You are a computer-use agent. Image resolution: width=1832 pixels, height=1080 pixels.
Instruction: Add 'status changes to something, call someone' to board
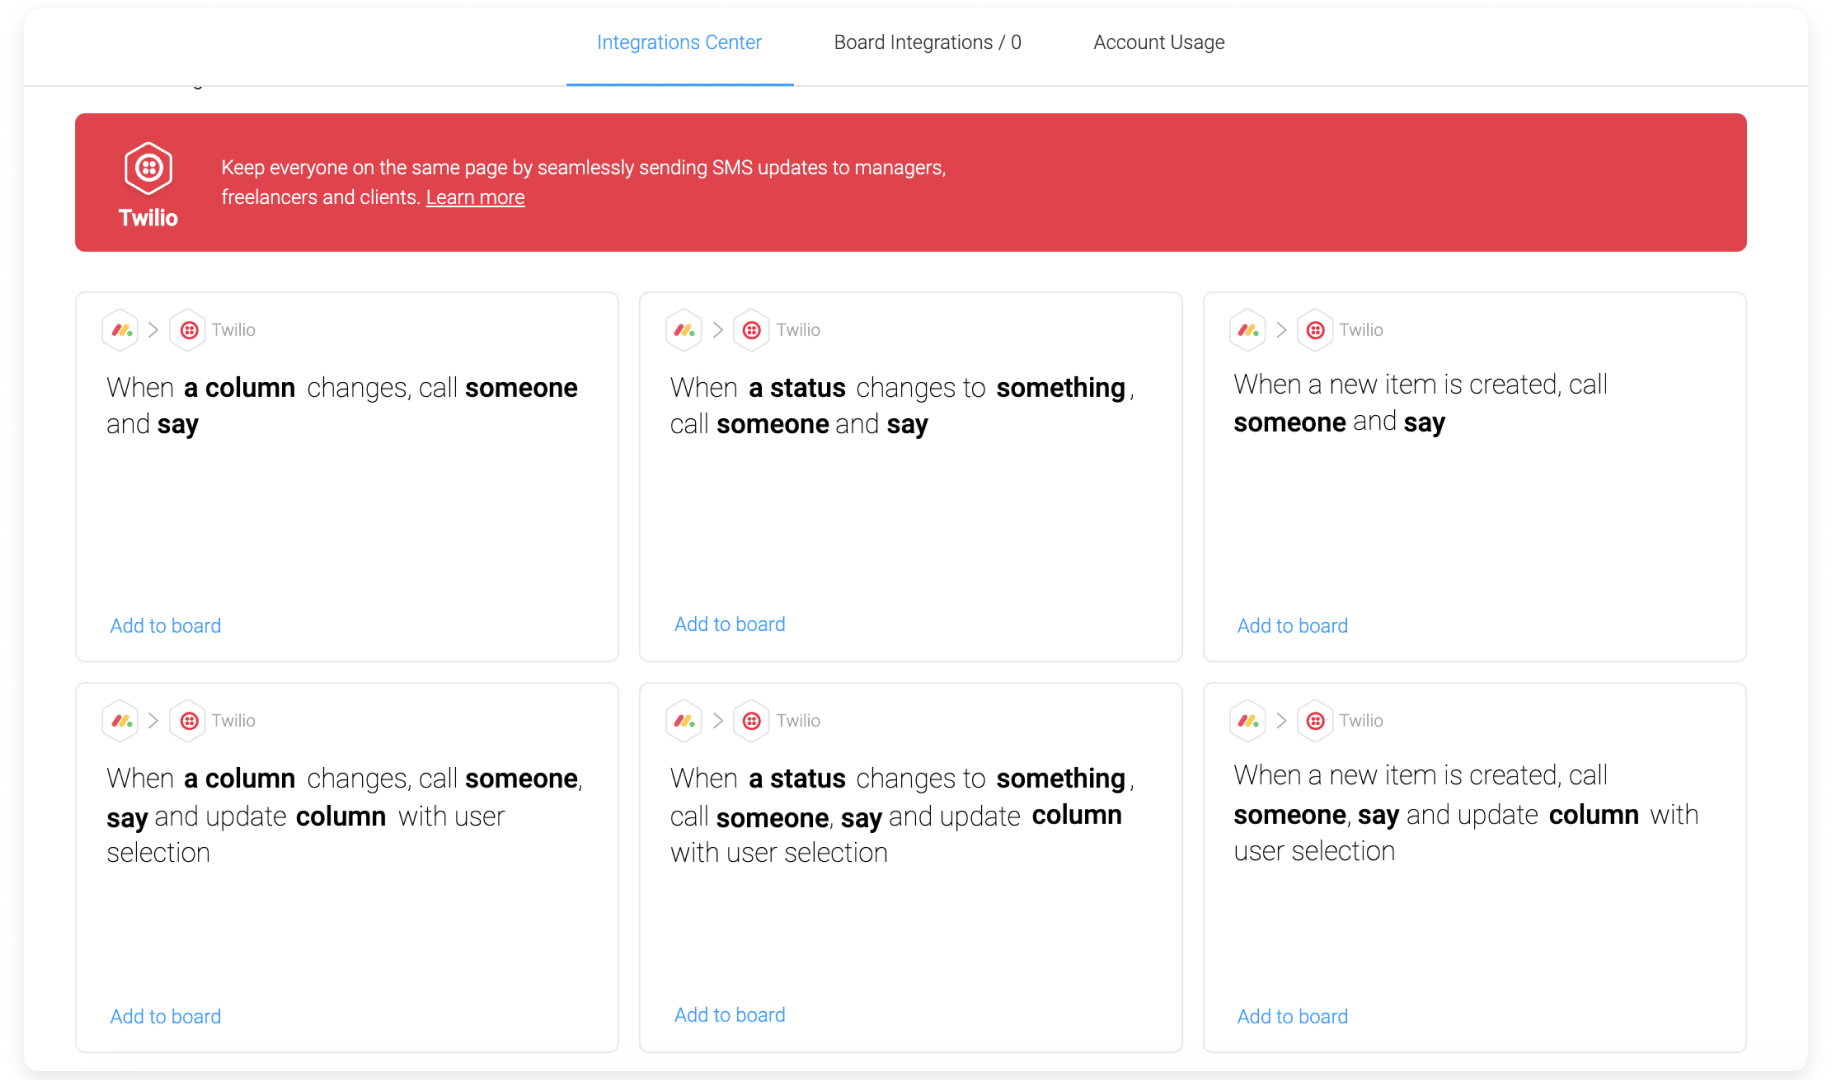click(x=730, y=624)
